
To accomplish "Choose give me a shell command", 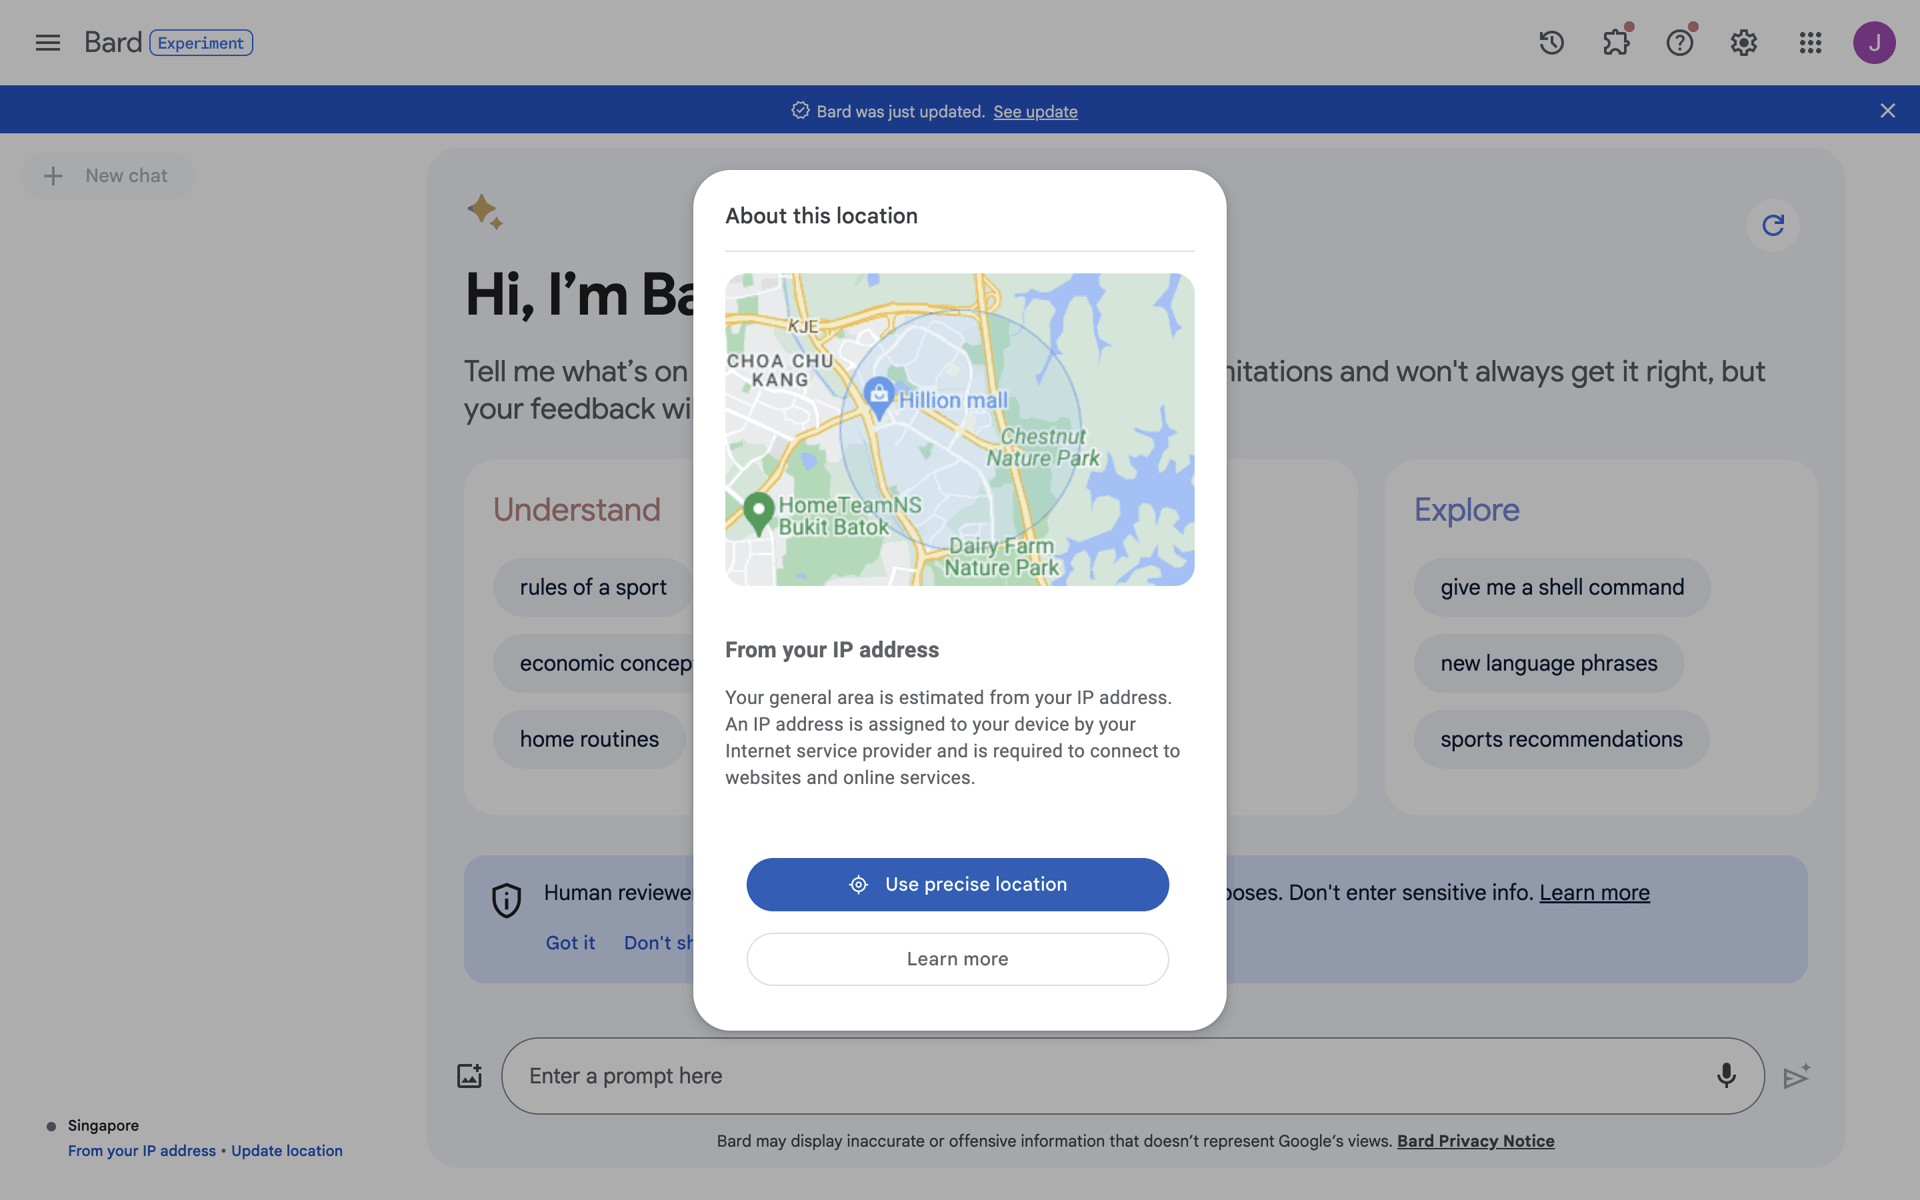I will pyautogui.click(x=1562, y=587).
